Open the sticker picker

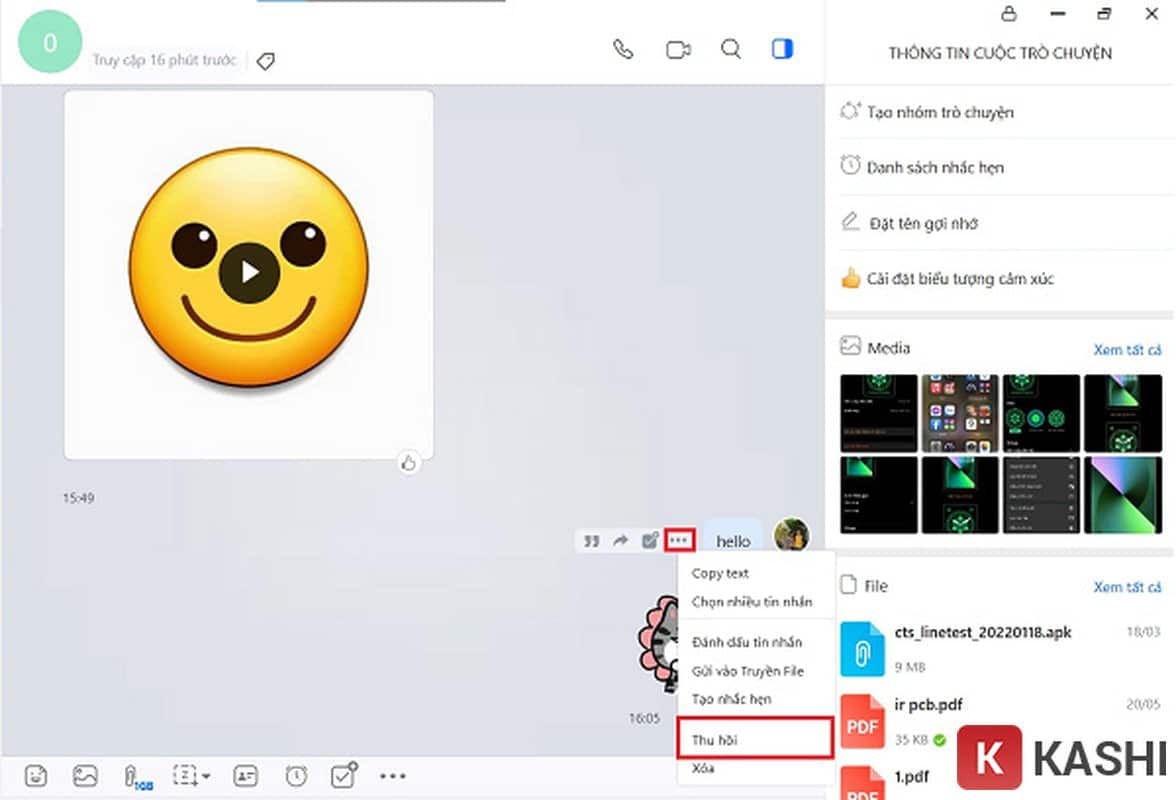coord(36,776)
